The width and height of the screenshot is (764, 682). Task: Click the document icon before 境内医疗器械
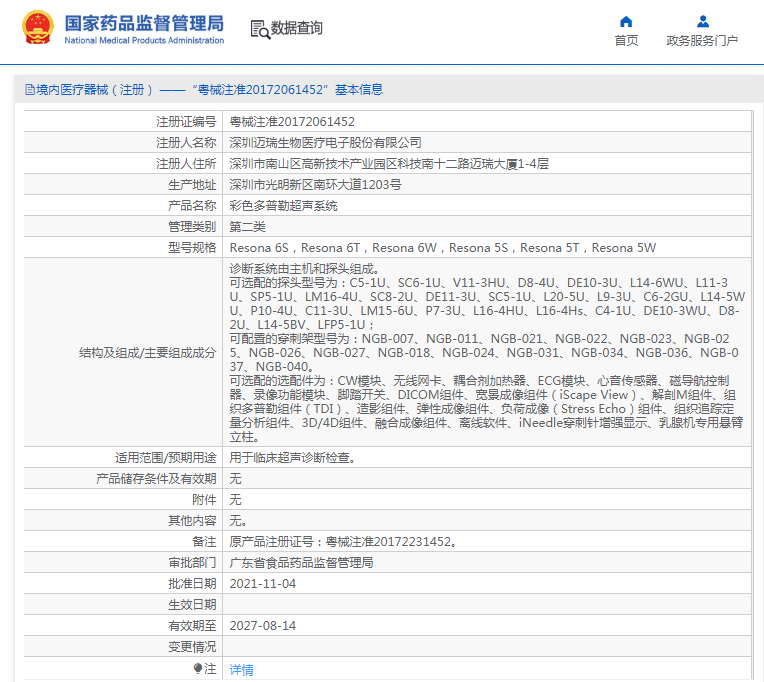pos(30,90)
